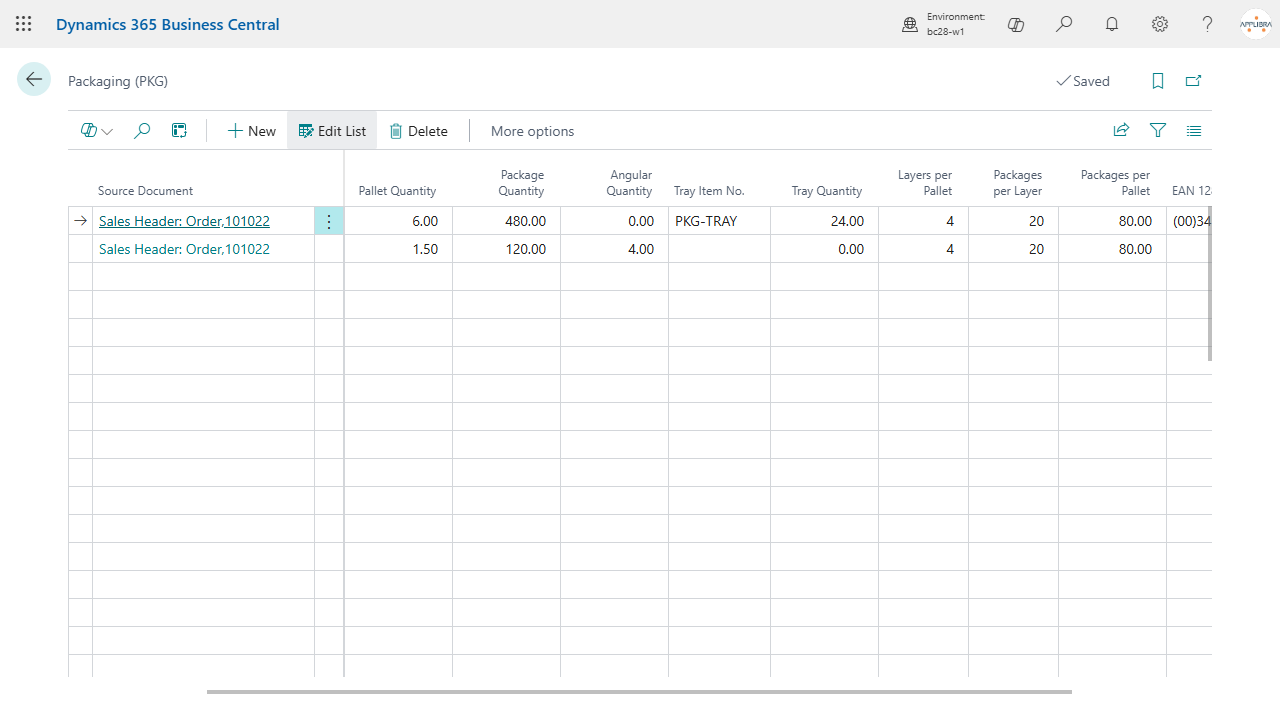Screen dimensions: 1280x720
Task: Click the Saved status indicator
Action: point(1083,81)
